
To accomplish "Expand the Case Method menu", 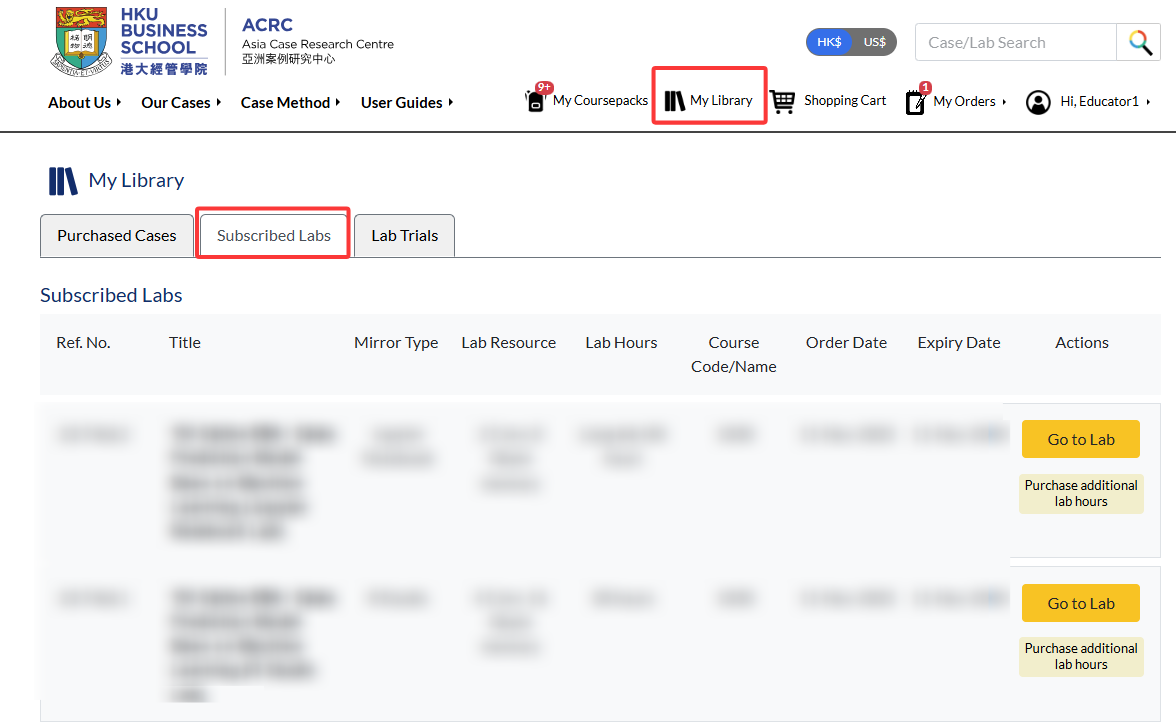I will coord(290,103).
